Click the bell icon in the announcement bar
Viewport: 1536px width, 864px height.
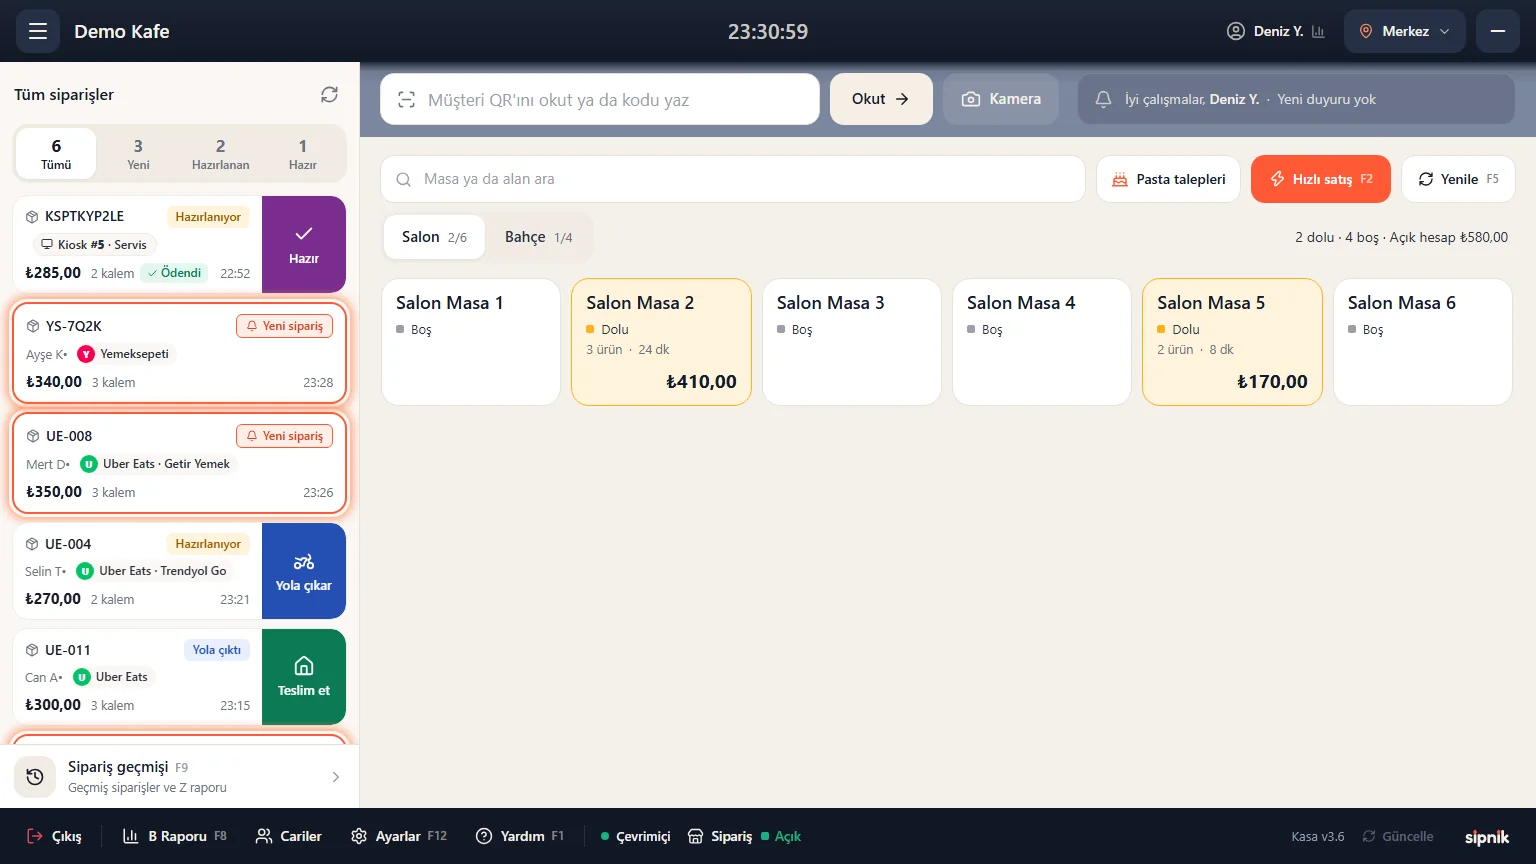pos(1104,100)
